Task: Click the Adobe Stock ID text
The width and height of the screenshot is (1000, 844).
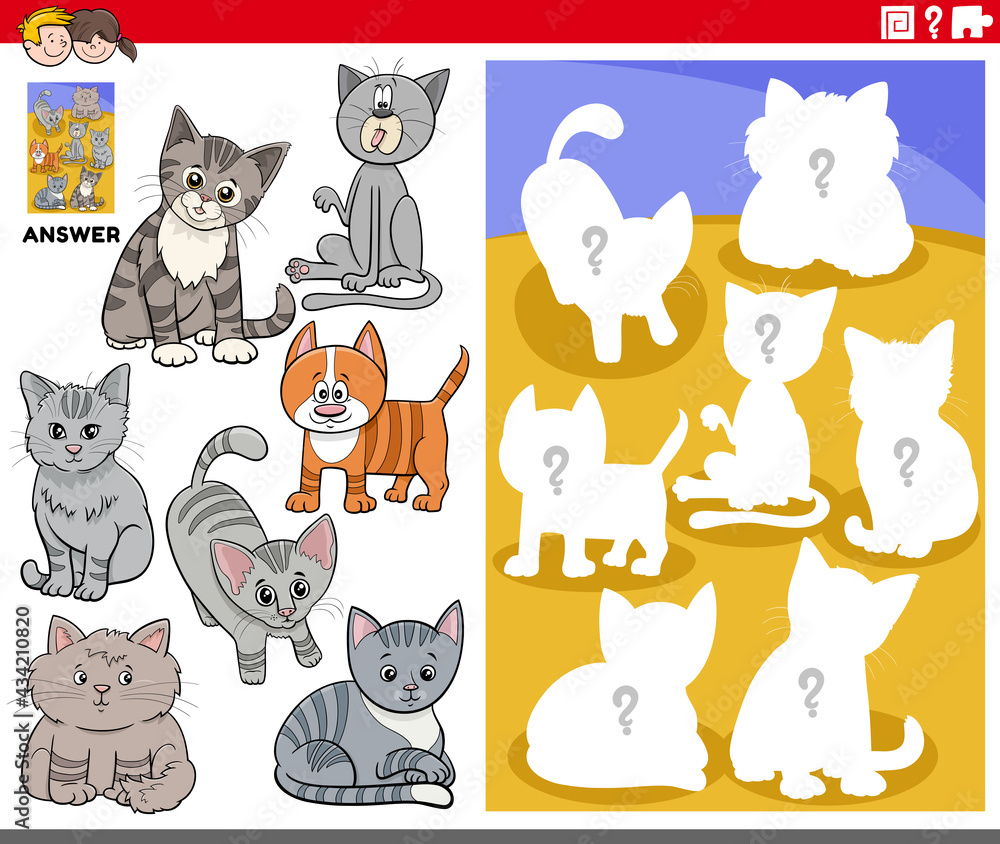Action: click(22, 718)
